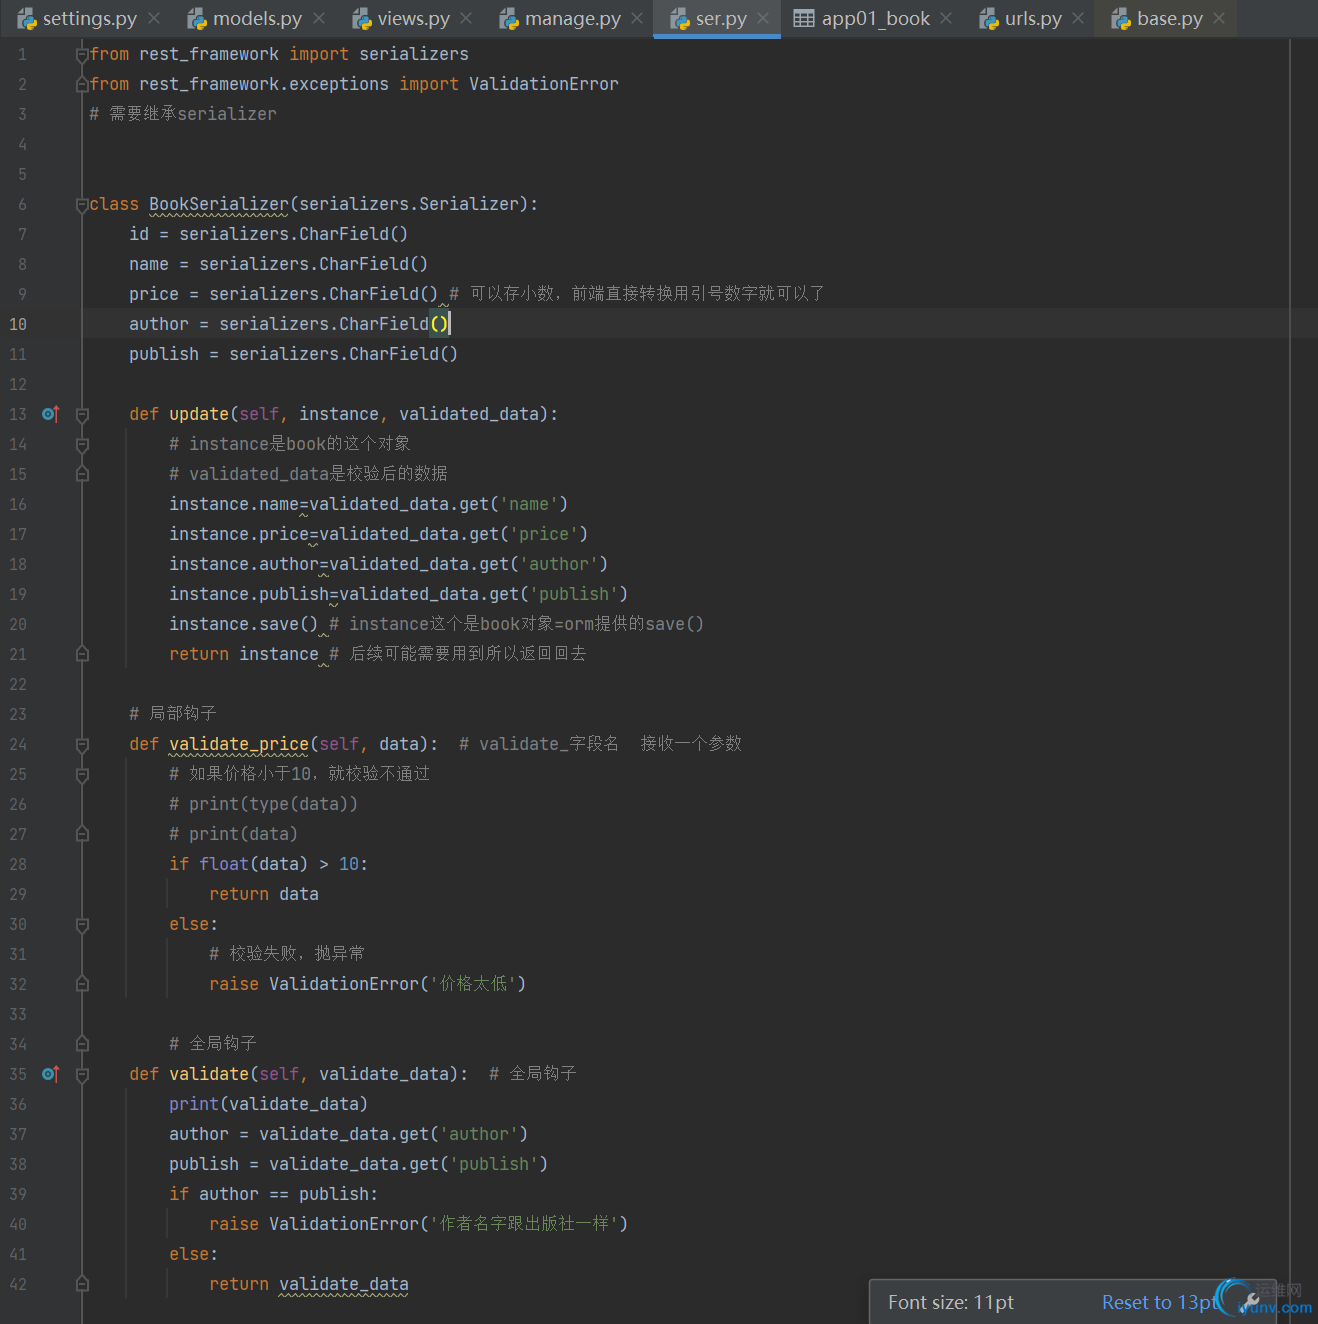This screenshot has height=1324, width=1318.
Task: Switch to the manage.py tab
Action: pyautogui.click(x=572, y=18)
